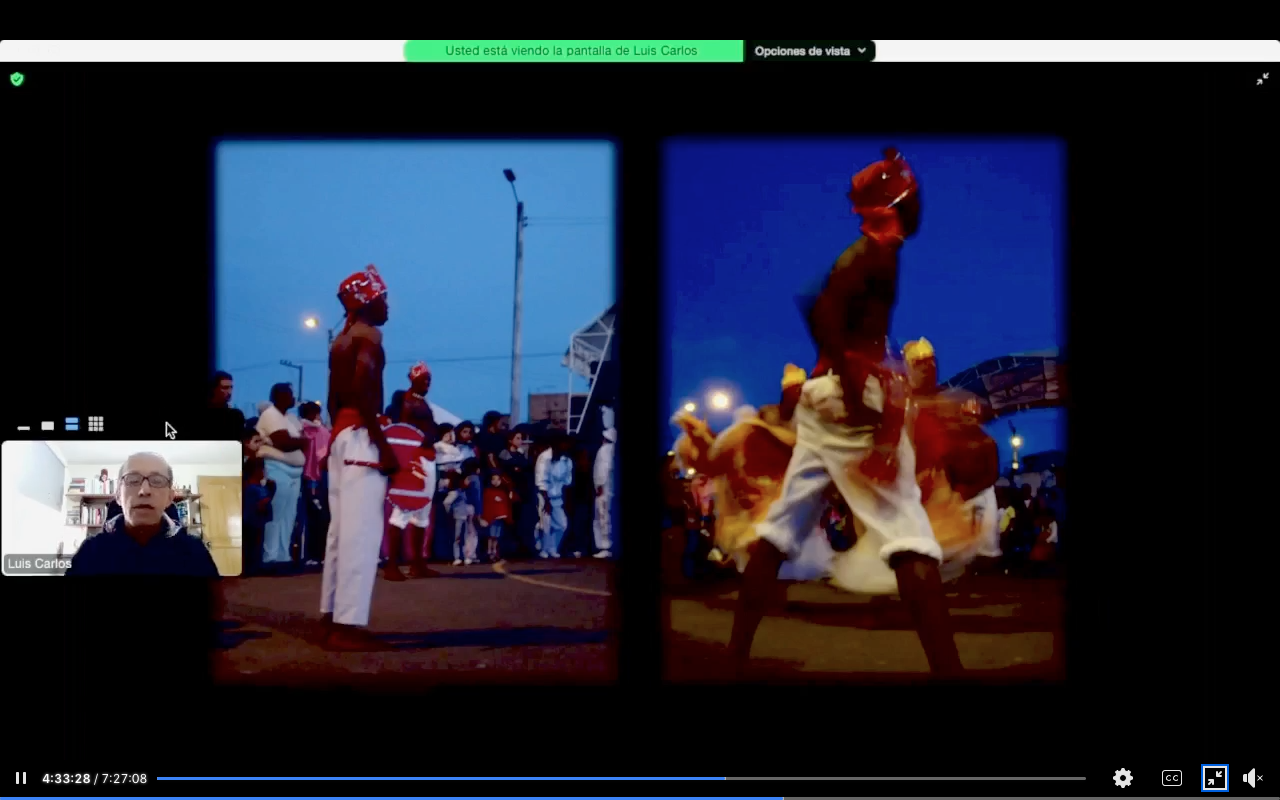Toggle closed captions with CC button
This screenshot has height=800, width=1280.
[1172, 778]
